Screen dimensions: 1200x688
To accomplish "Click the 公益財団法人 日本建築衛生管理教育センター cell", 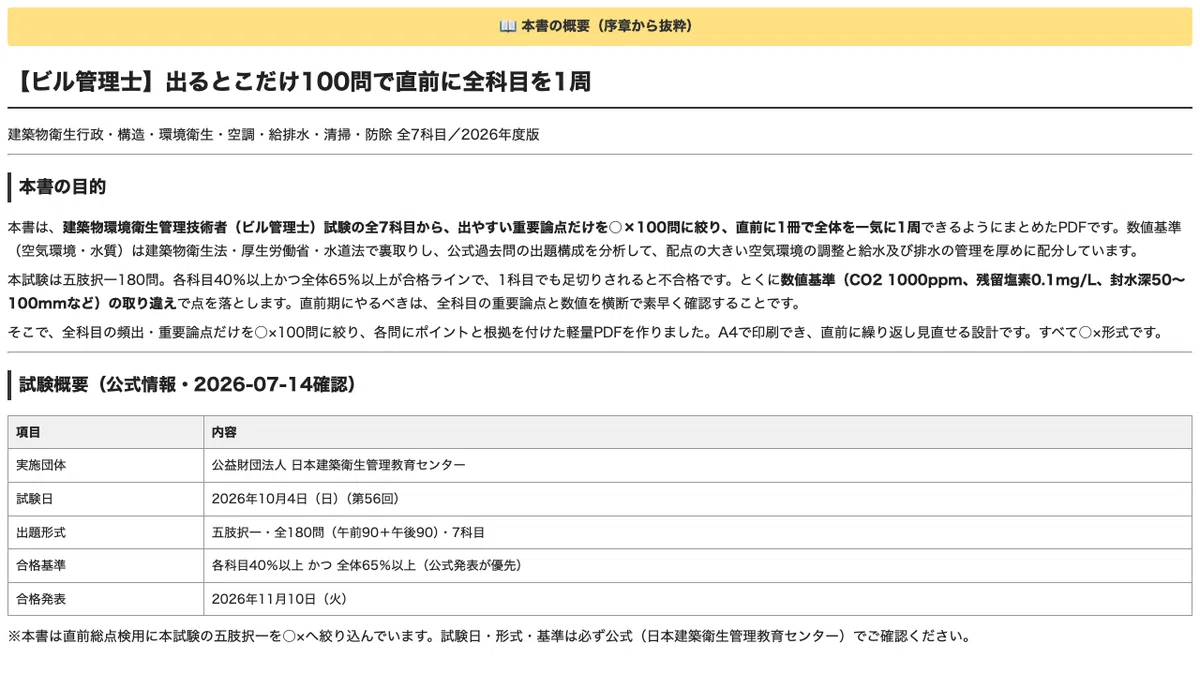I will pos(698,465).
